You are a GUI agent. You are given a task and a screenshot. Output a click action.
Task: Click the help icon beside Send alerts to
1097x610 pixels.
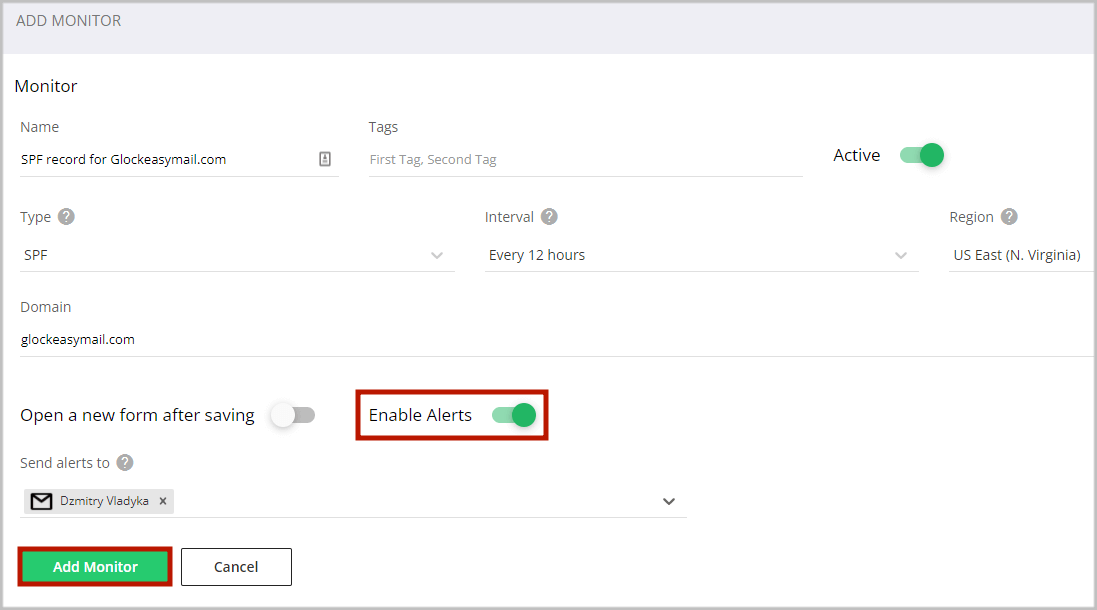tap(125, 462)
